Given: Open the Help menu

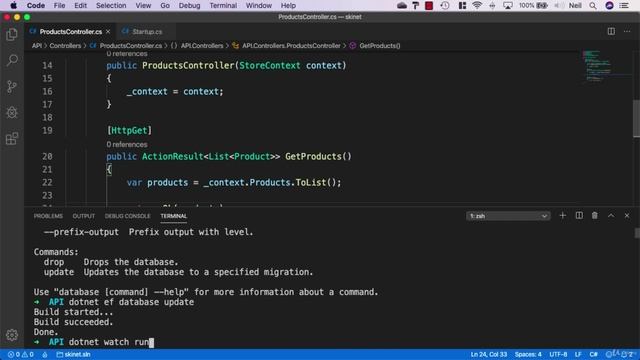Looking at the screenshot, I should pos(288,5).
